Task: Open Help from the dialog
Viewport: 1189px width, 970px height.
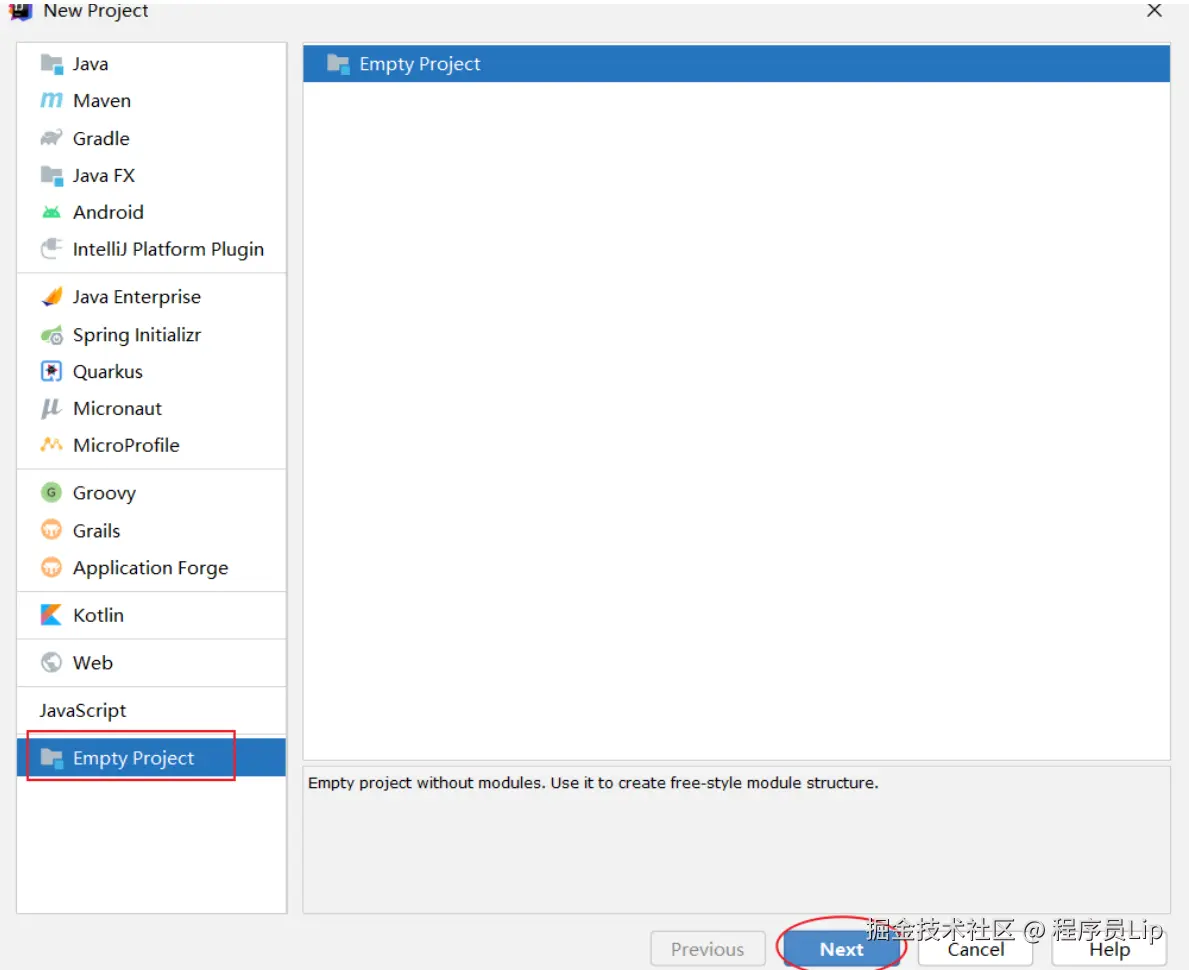Action: point(1109,949)
